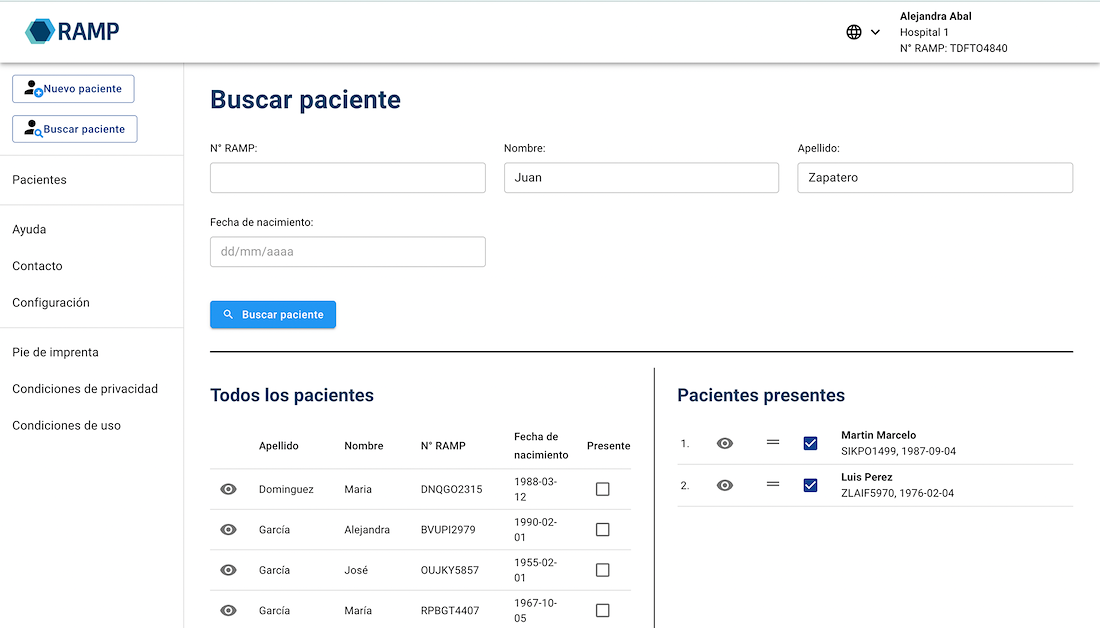The width and height of the screenshot is (1100, 628).
Task: View García María with the eye icon
Action: tap(229, 610)
